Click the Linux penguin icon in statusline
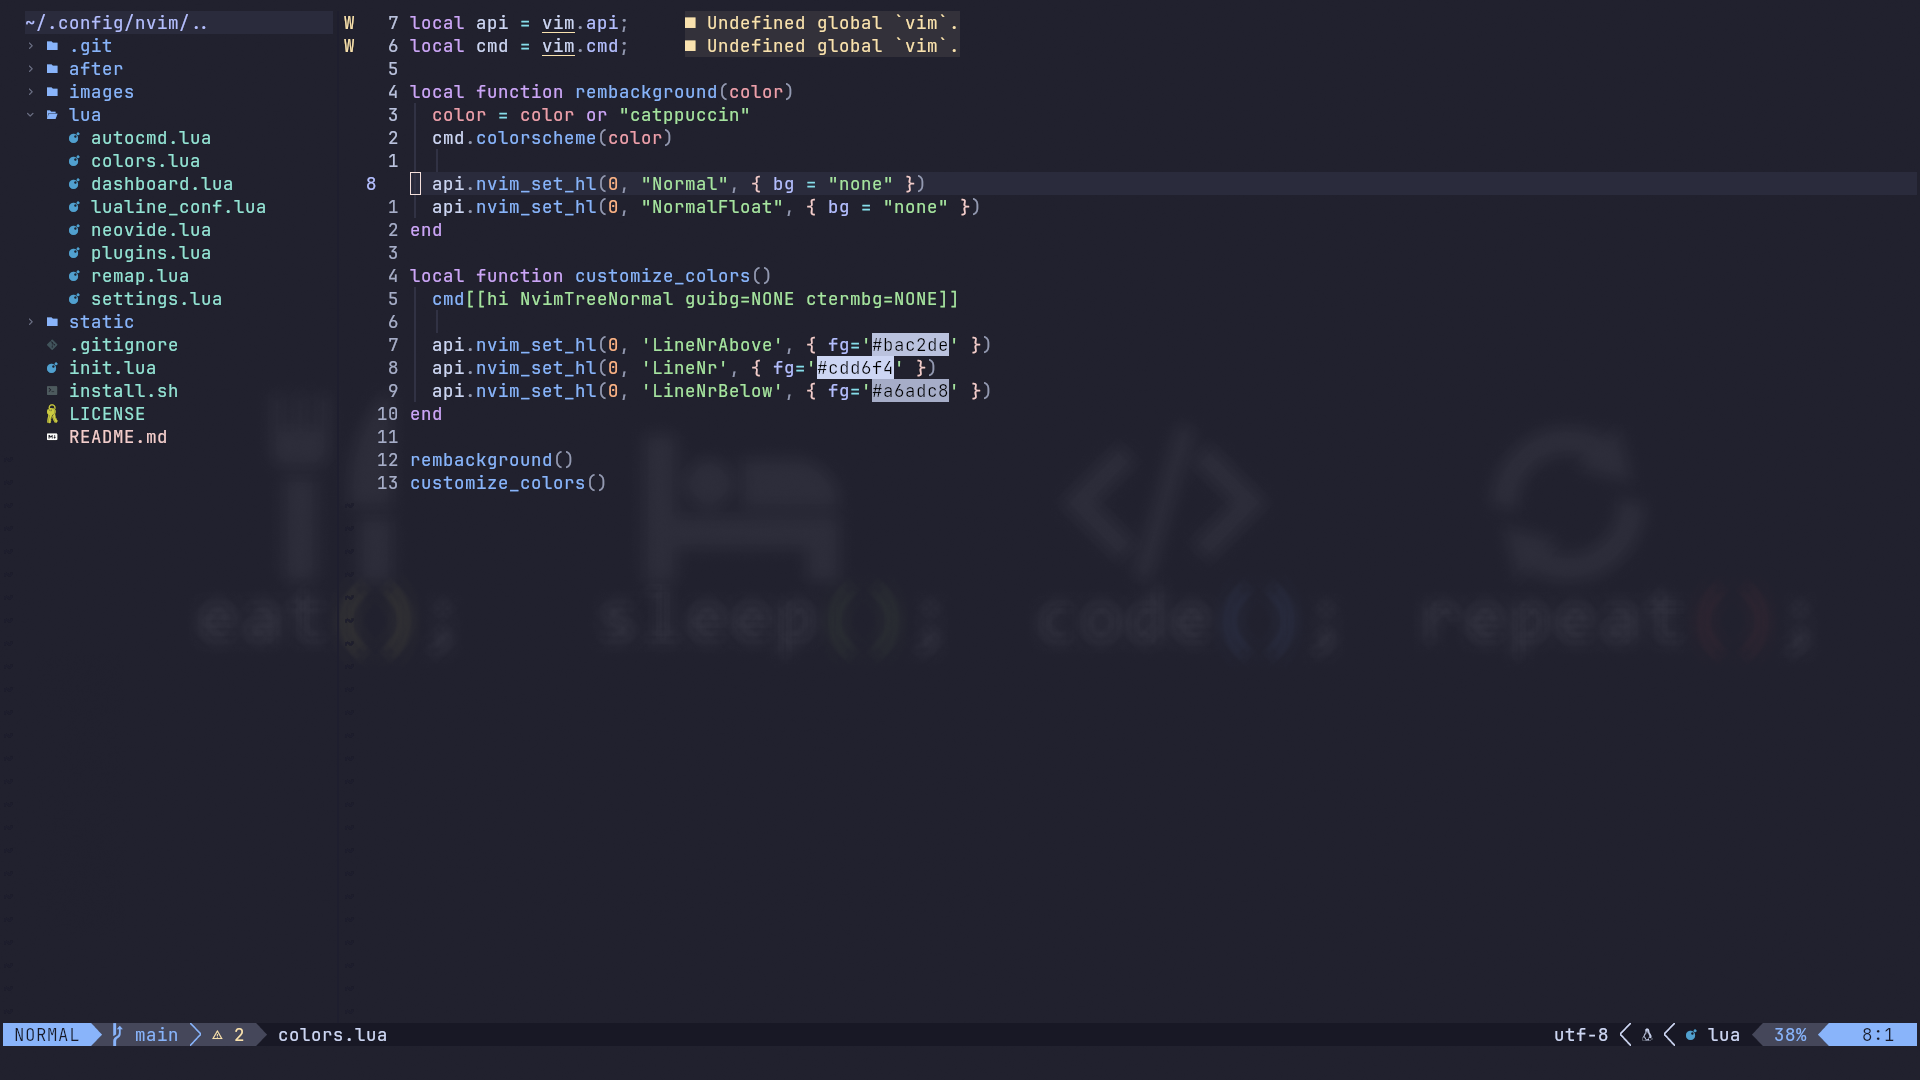This screenshot has width=1920, height=1080. (x=1647, y=1035)
